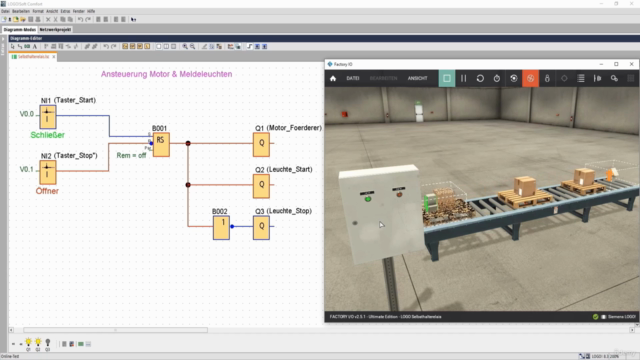
Task: Expand the collapsed left side panel arrow
Action: pos(3,39)
